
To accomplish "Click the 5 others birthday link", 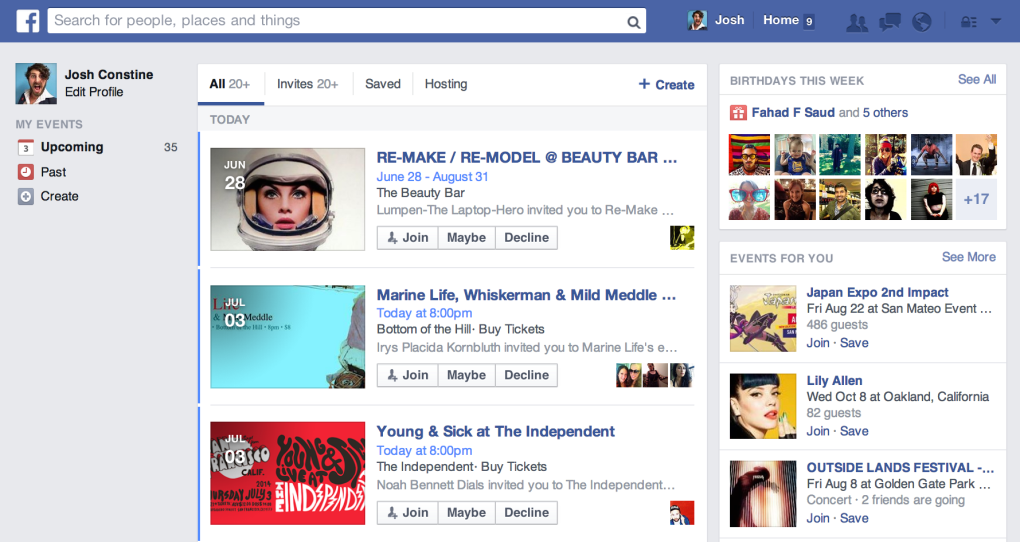I will [x=885, y=113].
